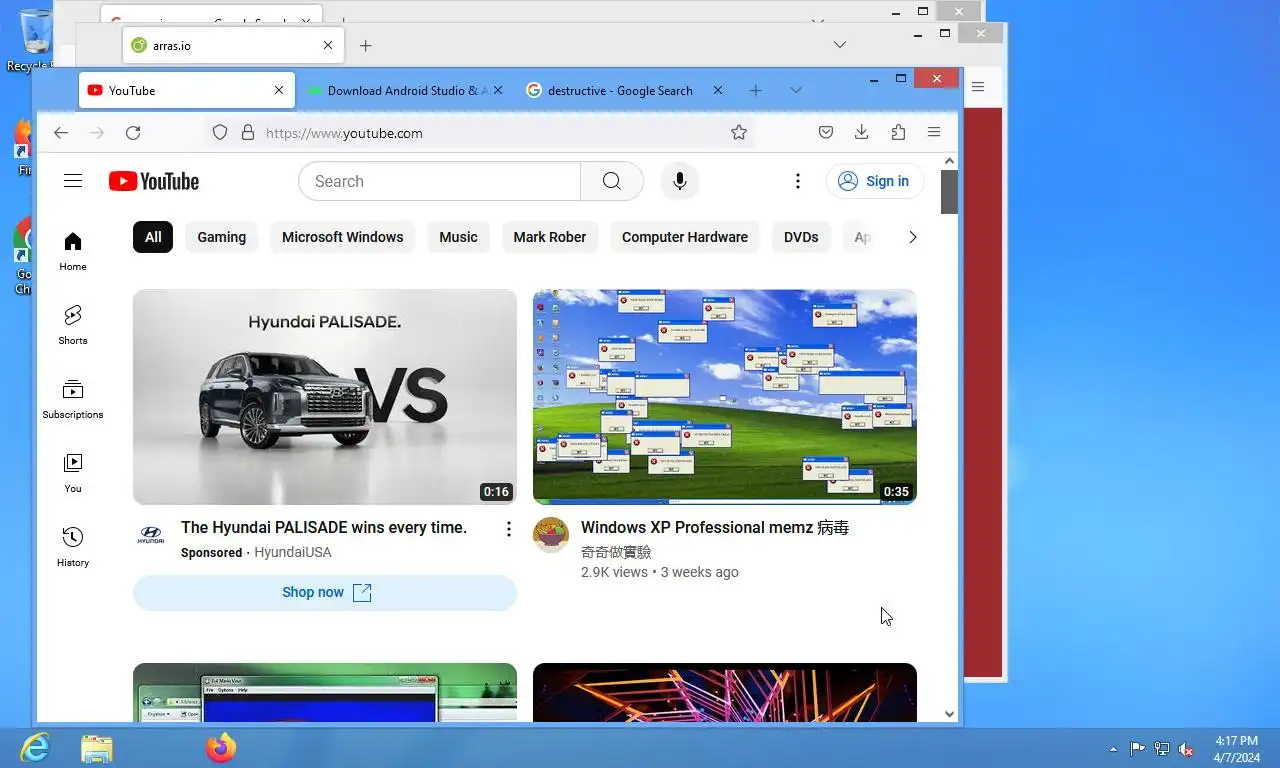Click the 奇奇做實驗 channel avatar

551,535
